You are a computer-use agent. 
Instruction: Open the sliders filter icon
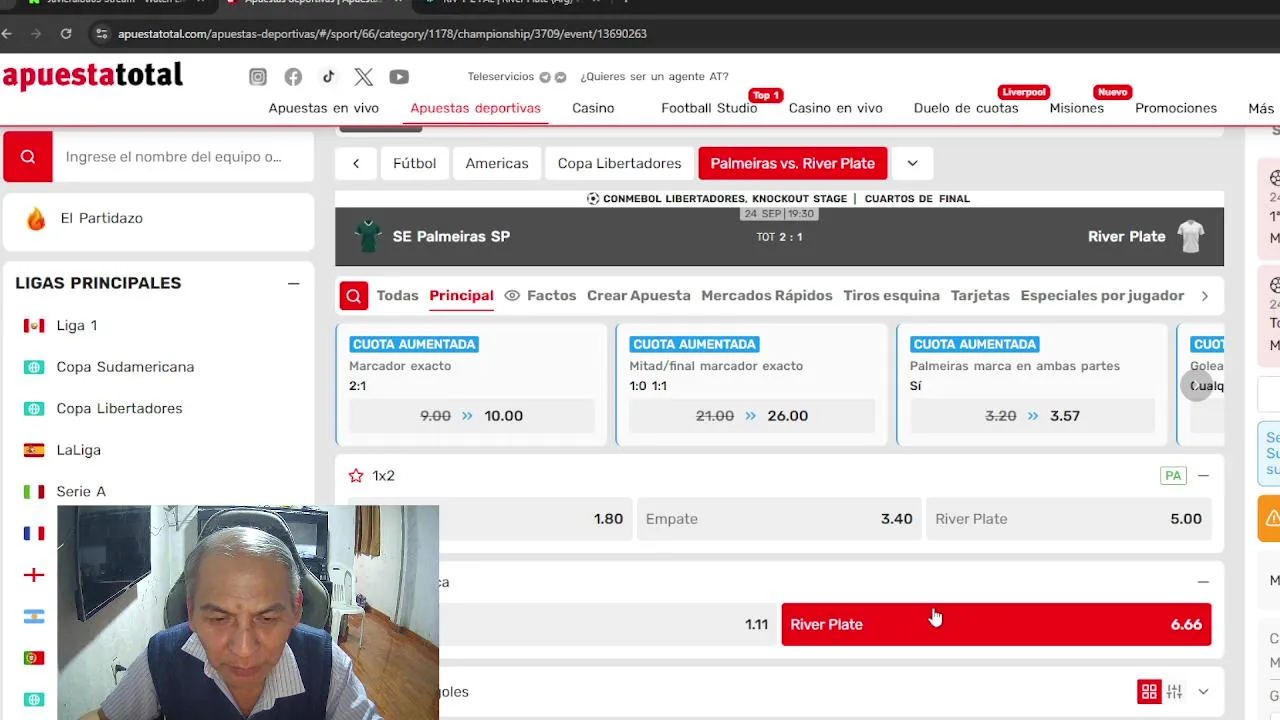tap(1175, 691)
